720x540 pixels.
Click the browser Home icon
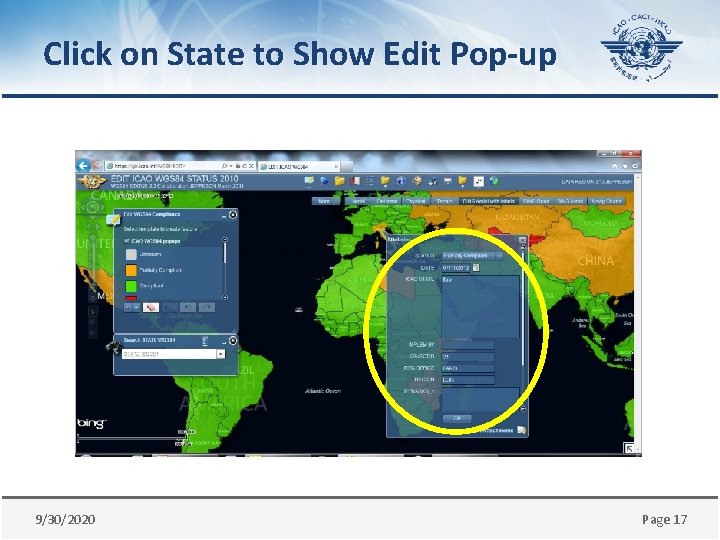[x=614, y=166]
